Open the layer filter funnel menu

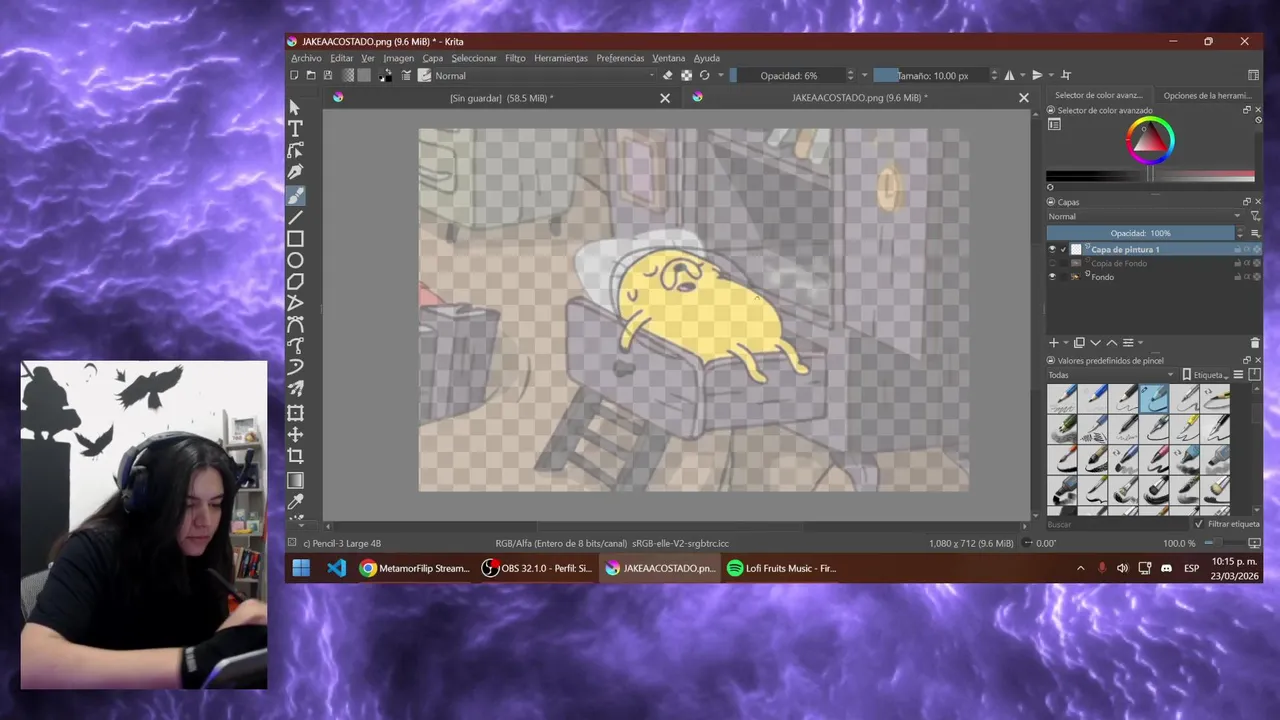point(1255,216)
